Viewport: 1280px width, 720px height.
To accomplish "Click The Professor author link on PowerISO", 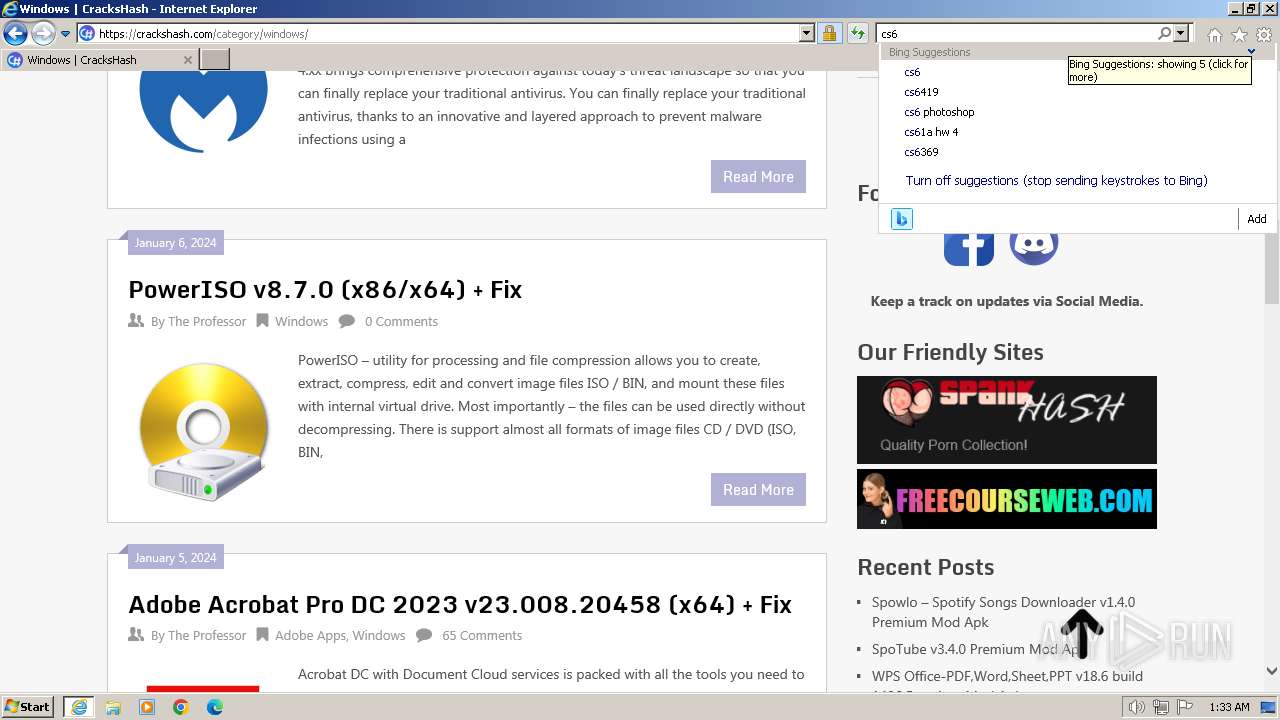I will [207, 322].
